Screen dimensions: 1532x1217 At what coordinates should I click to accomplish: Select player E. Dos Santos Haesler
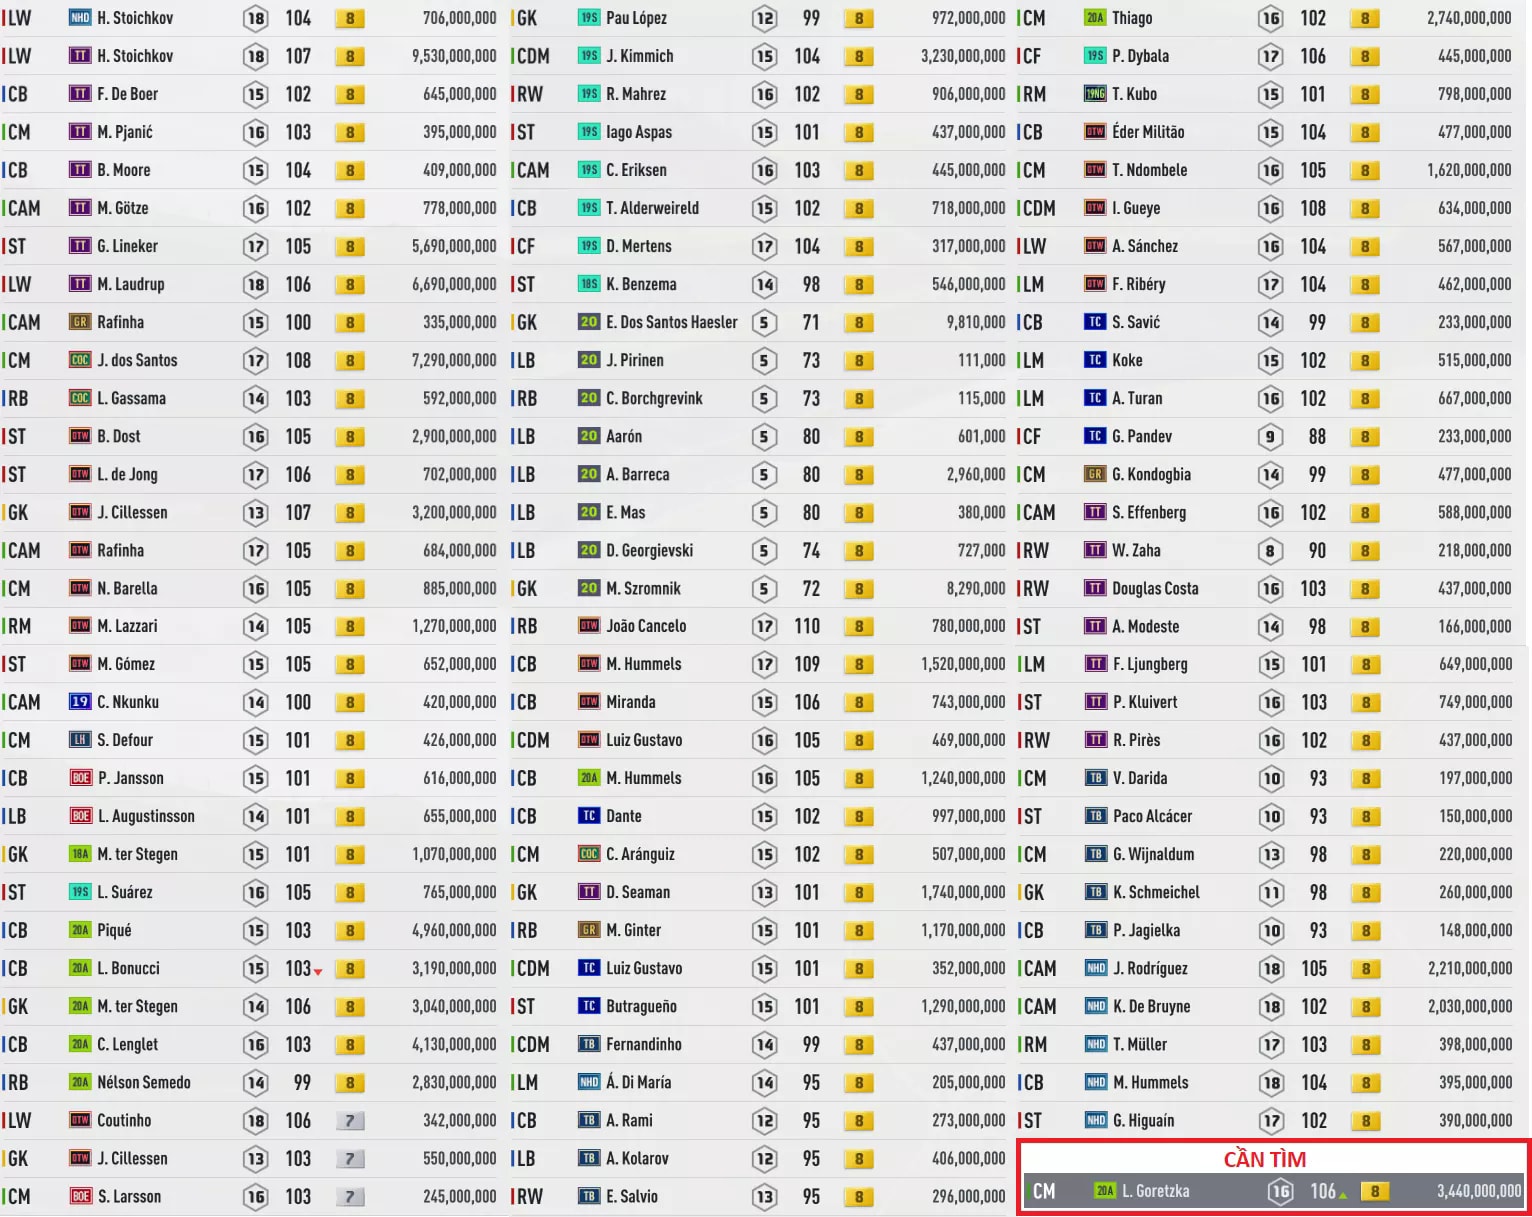(671, 322)
